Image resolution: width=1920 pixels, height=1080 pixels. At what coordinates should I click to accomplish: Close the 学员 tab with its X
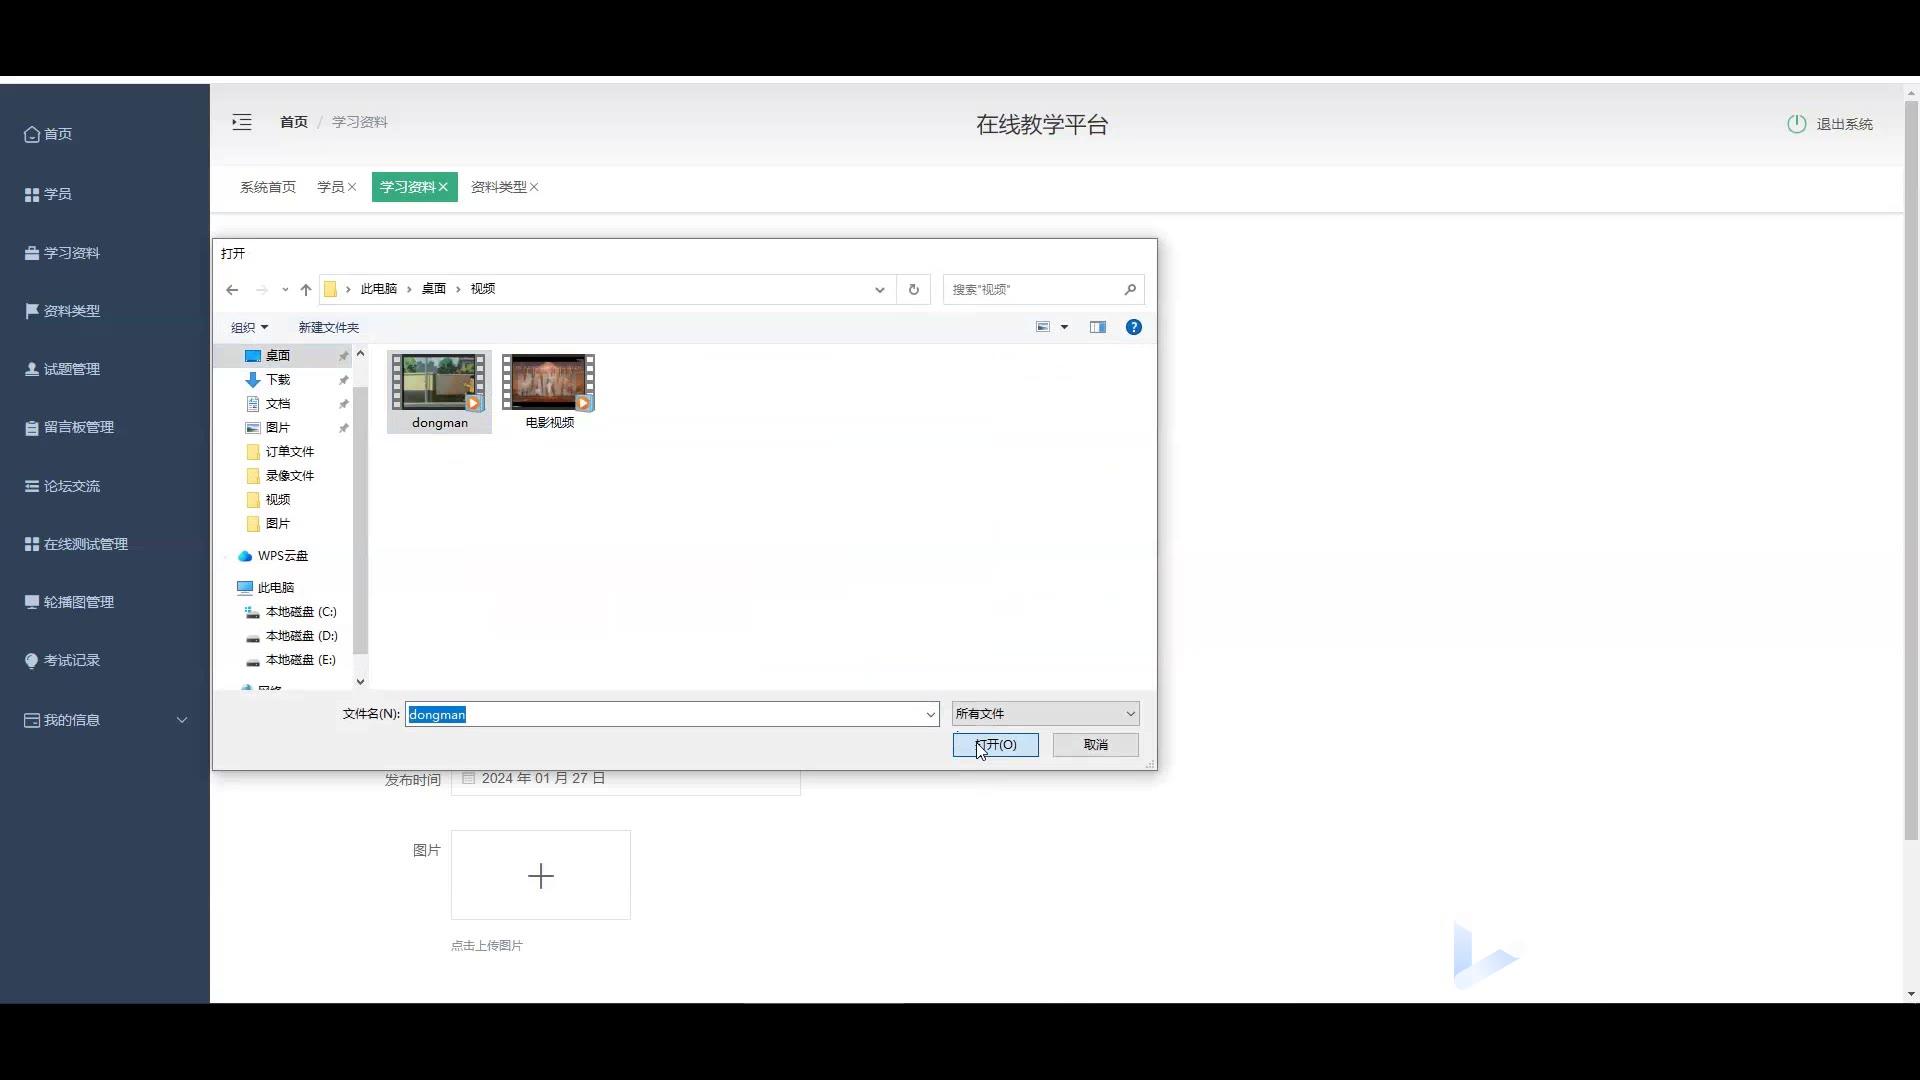(352, 187)
